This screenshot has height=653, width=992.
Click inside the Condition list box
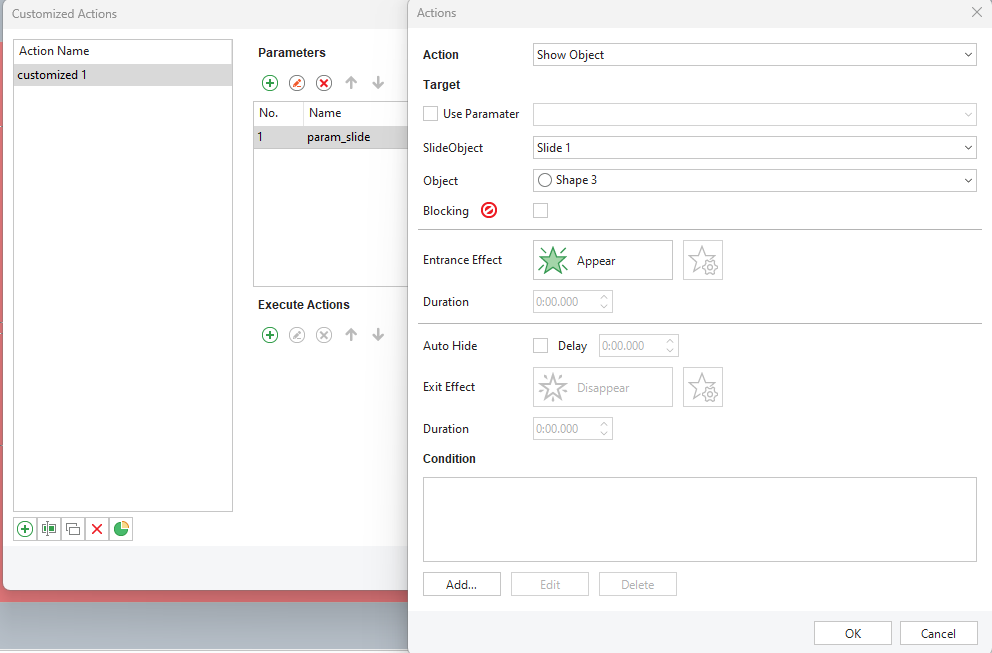point(700,519)
